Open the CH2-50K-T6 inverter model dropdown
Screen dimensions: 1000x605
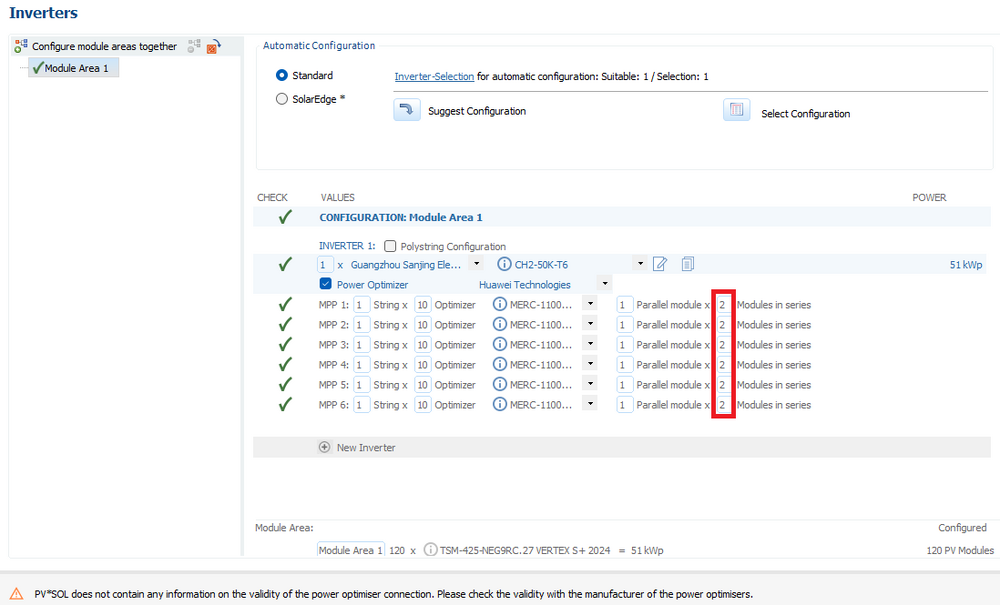point(640,263)
